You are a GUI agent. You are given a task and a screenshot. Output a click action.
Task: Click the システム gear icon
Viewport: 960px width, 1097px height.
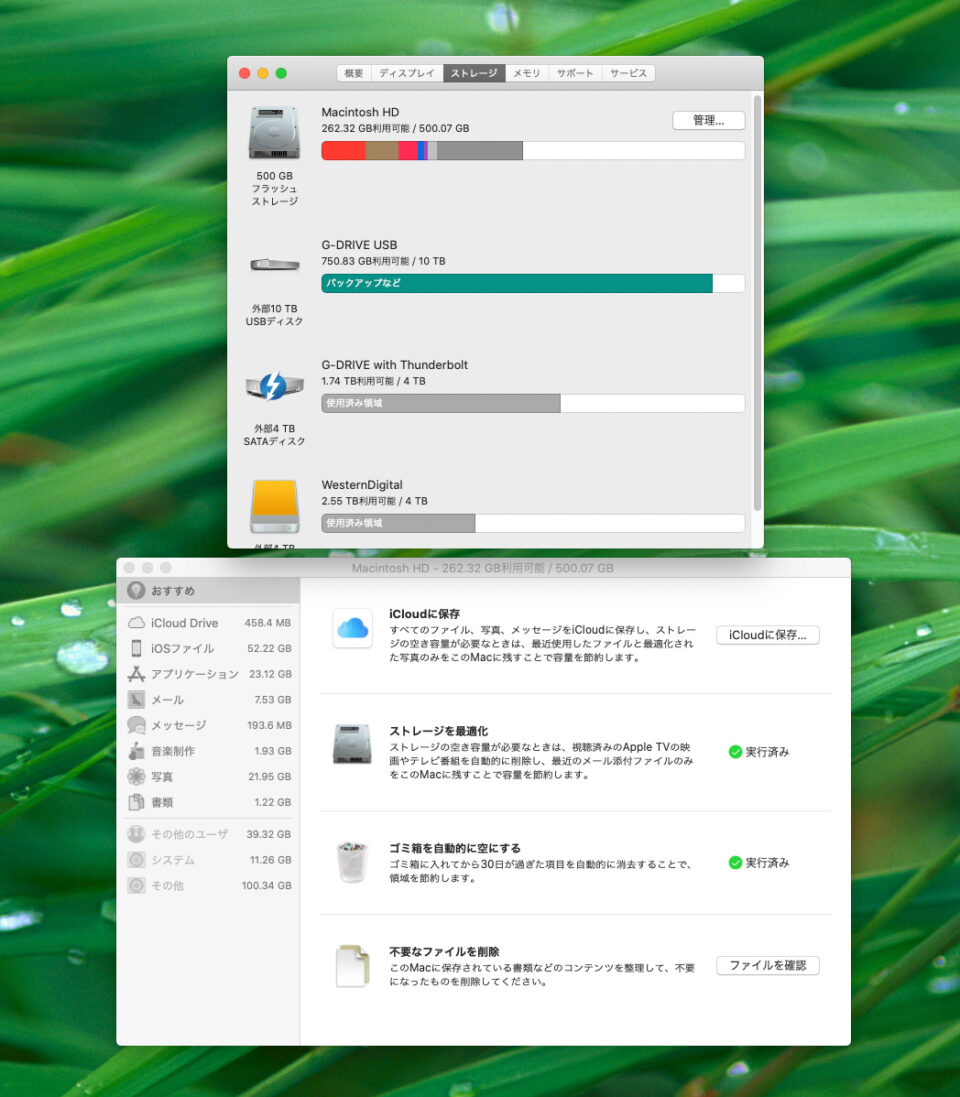pyautogui.click(x=136, y=860)
